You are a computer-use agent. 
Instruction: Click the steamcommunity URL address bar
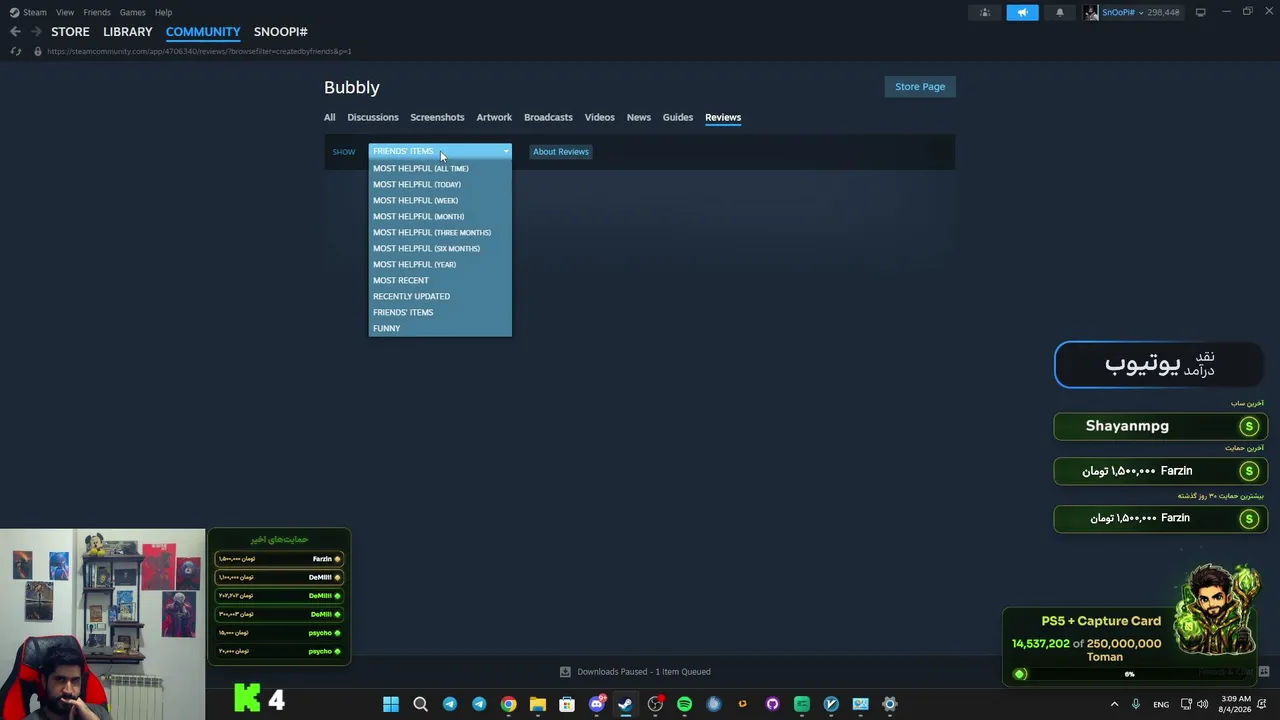pos(199,51)
